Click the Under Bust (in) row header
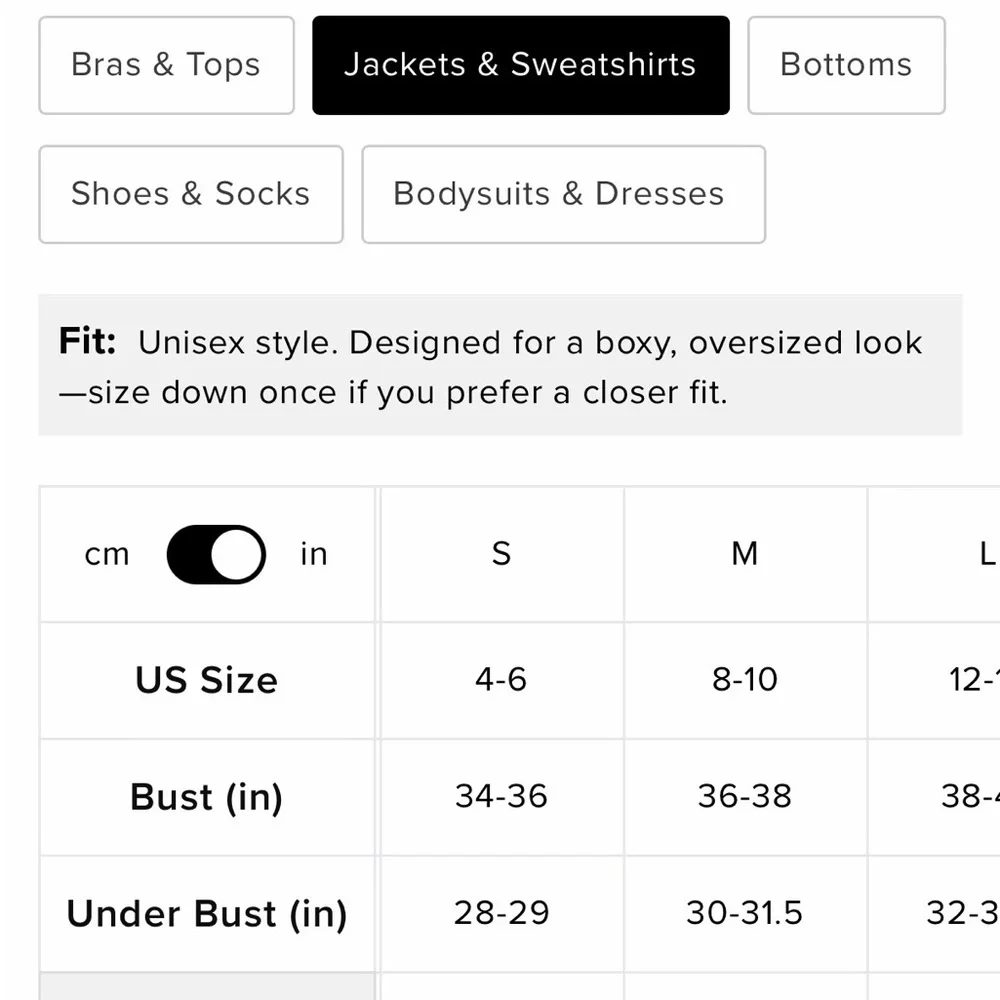The image size is (1000, 1000). 207,913
